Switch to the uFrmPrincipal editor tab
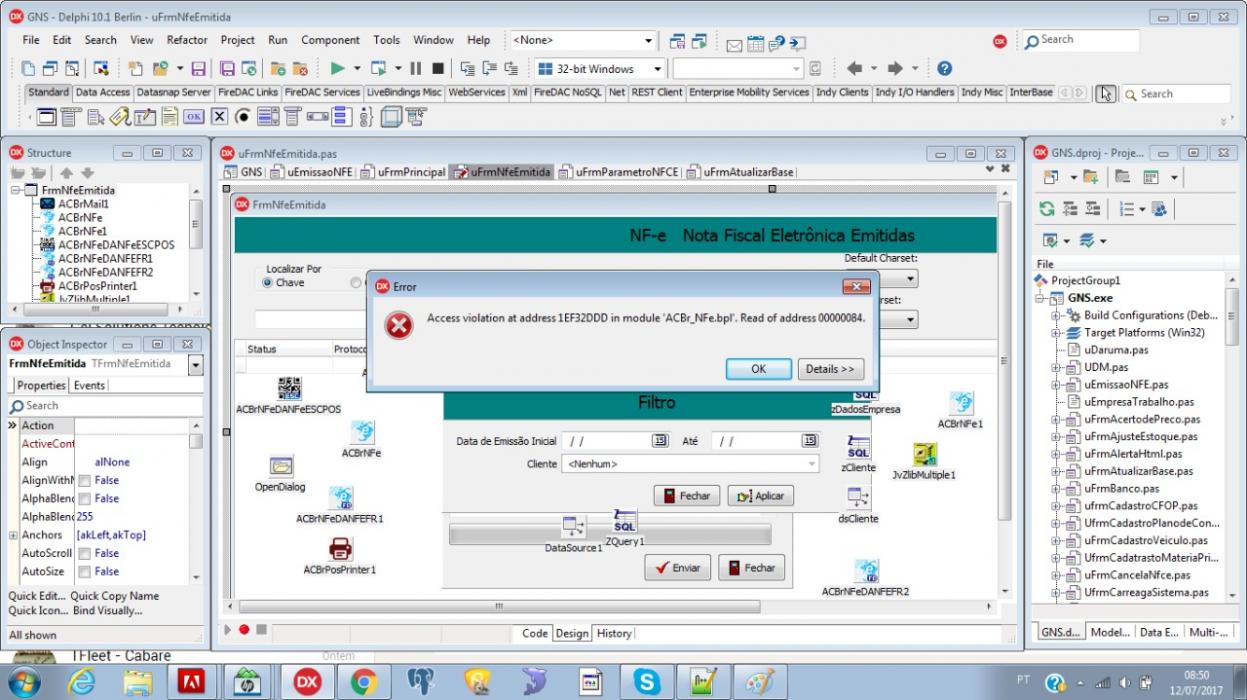Image resolution: width=1247 pixels, height=700 pixels. [x=403, y=172]
